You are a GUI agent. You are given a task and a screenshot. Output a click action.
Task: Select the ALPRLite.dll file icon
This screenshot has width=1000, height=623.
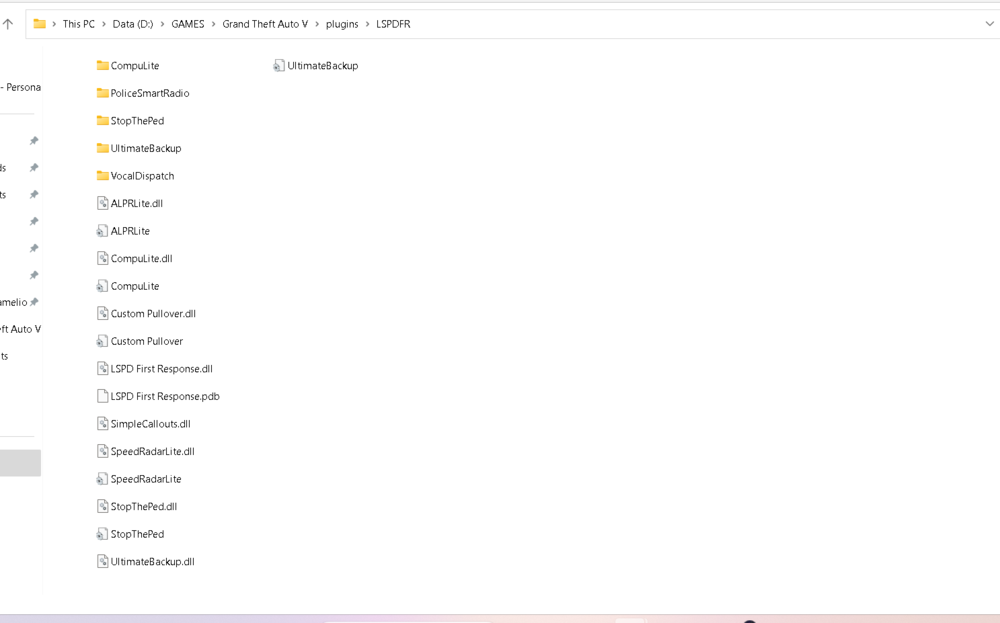(x=102, y=203)
